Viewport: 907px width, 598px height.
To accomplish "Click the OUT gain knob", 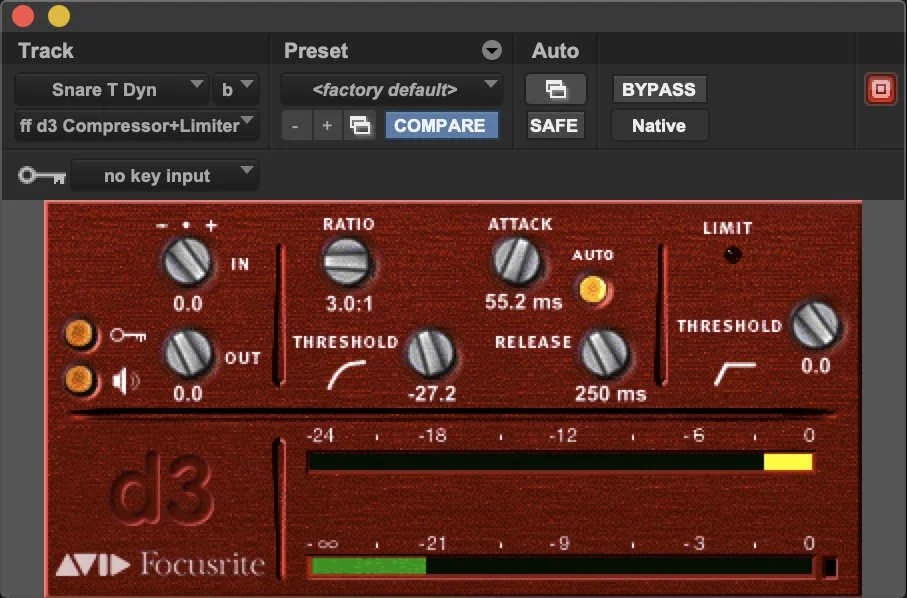I will [189, 353].
